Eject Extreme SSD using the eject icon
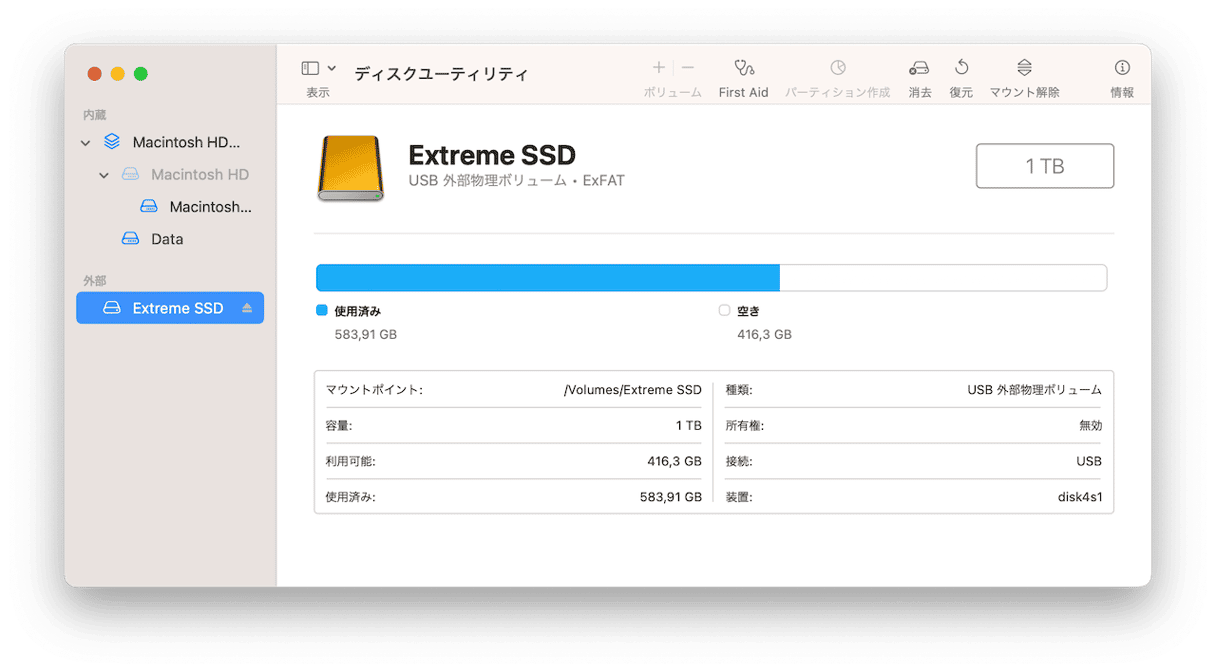 (x=247, y=308)
